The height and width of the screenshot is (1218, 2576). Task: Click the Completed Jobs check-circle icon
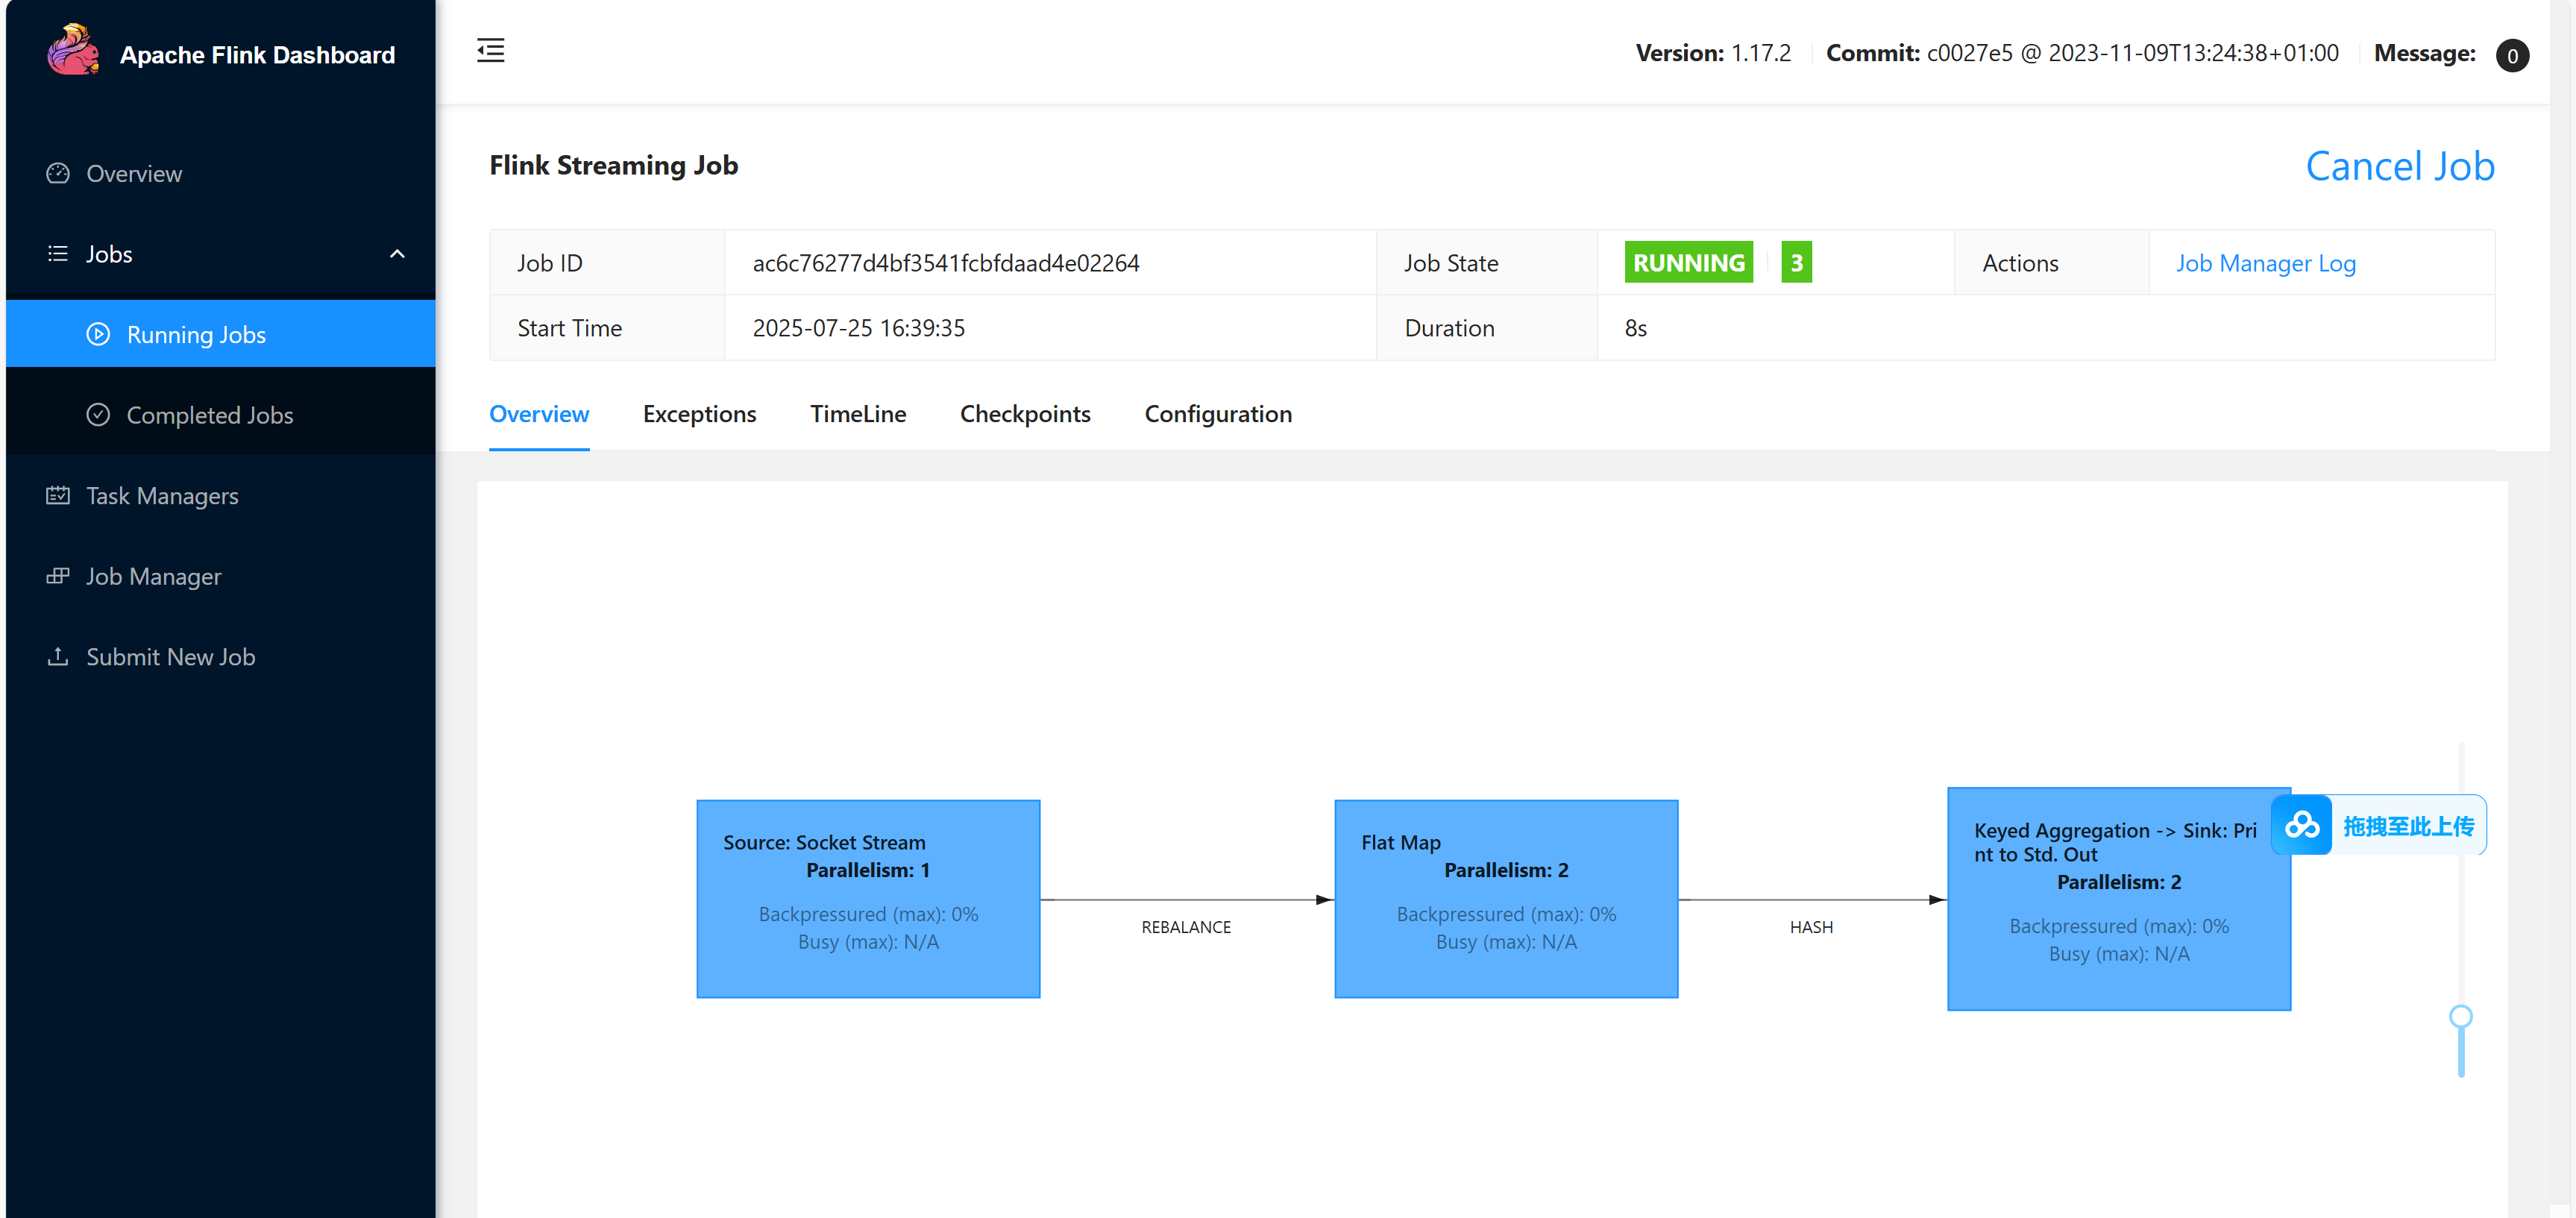pos(98,414)
